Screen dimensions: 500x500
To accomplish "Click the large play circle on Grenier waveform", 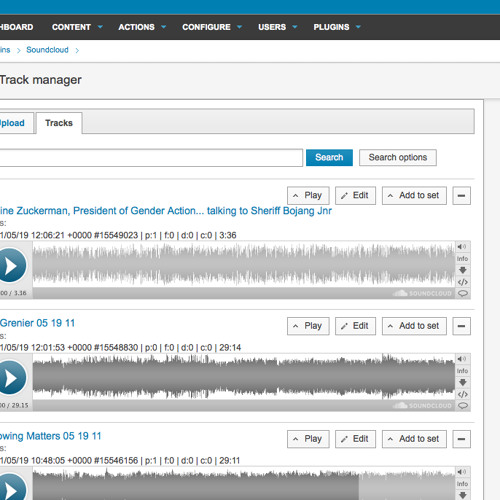I will point(11,378).
